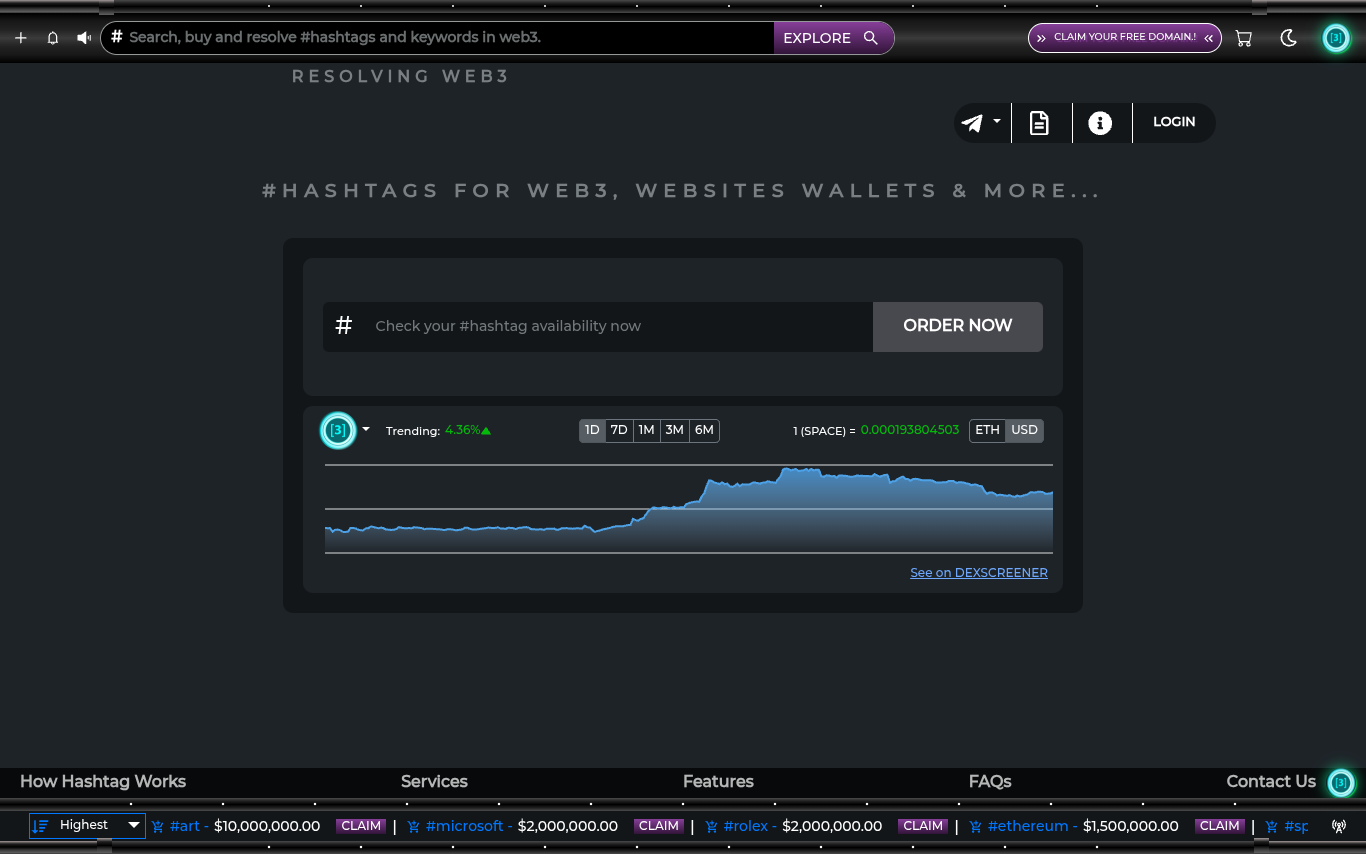
Task: Click cart icon before #microsoft
Action: coord(414,827)
